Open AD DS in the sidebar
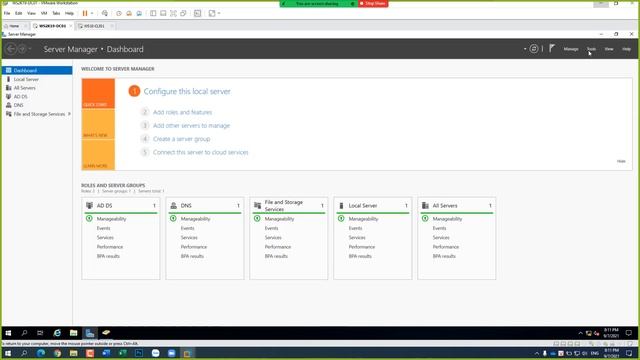 pyautogui.click(x=20, y=97)
